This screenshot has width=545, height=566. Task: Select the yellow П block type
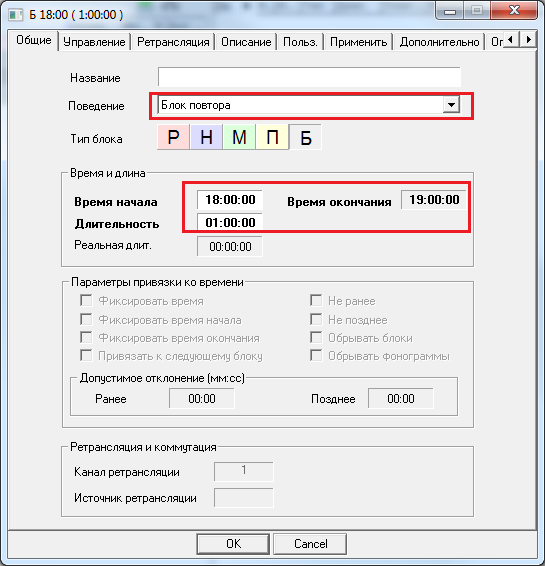coord(272,137)
